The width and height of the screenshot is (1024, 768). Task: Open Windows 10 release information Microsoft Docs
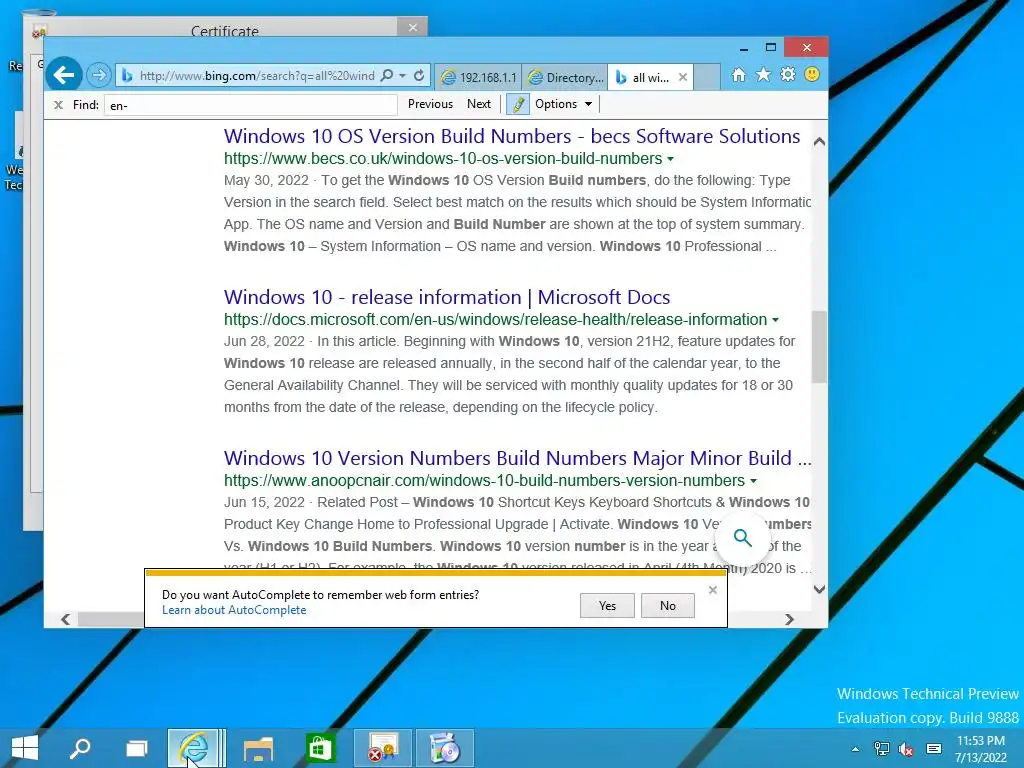[447, 298]
